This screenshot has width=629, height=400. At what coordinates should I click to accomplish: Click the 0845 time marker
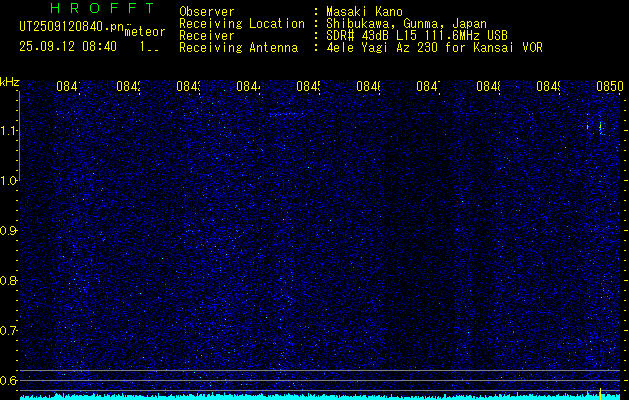coord(308,87)
